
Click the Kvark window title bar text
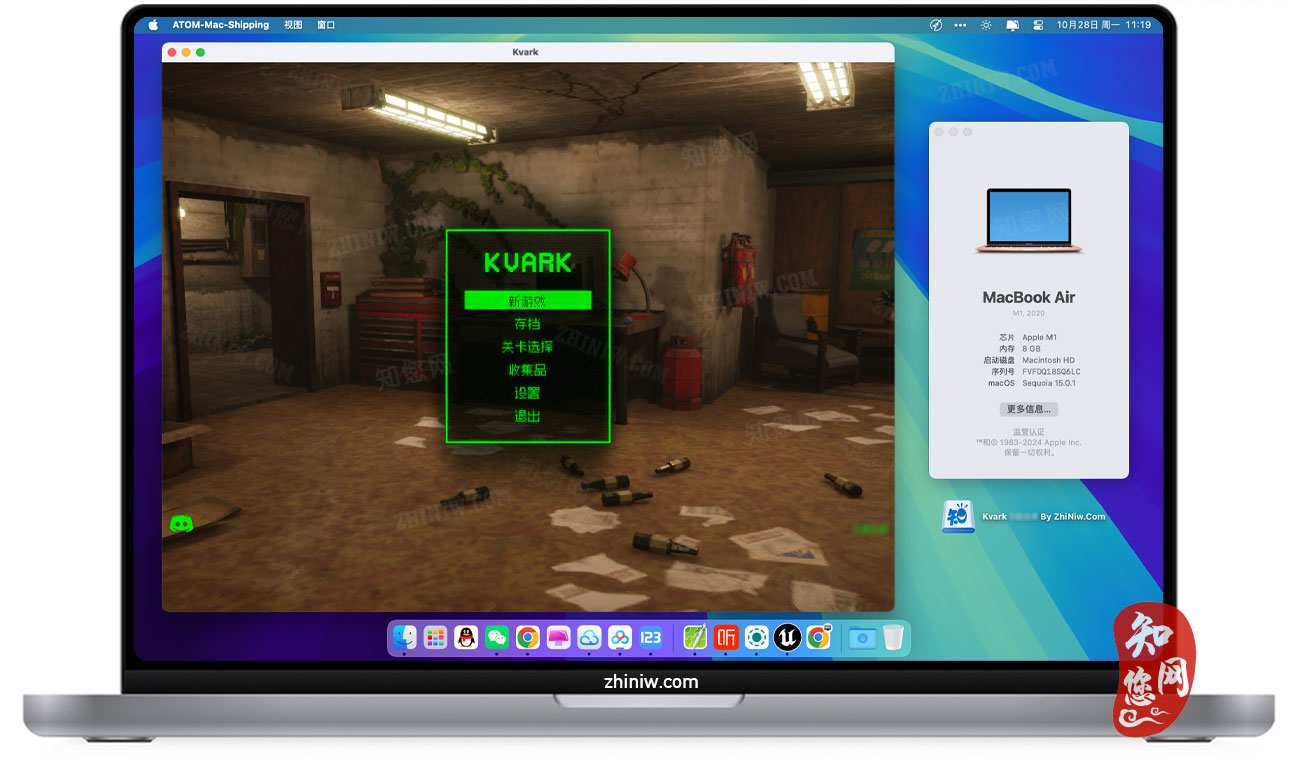coord(525,52)
